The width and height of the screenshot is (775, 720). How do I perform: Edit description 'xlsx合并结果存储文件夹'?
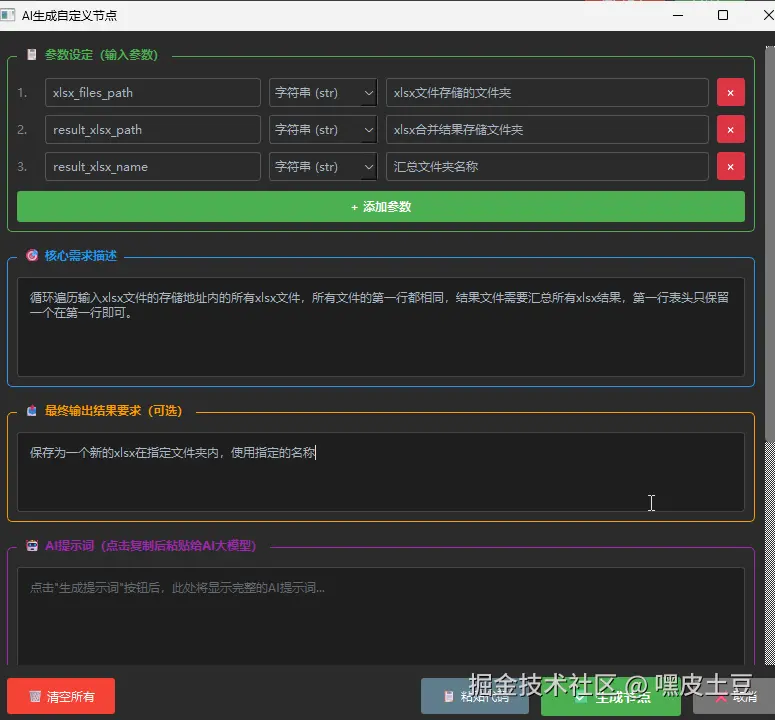[547, 129]
